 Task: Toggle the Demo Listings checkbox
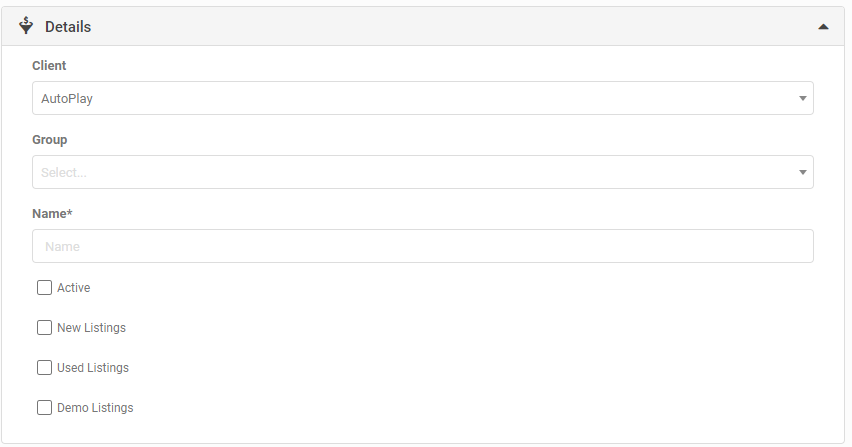44,408
